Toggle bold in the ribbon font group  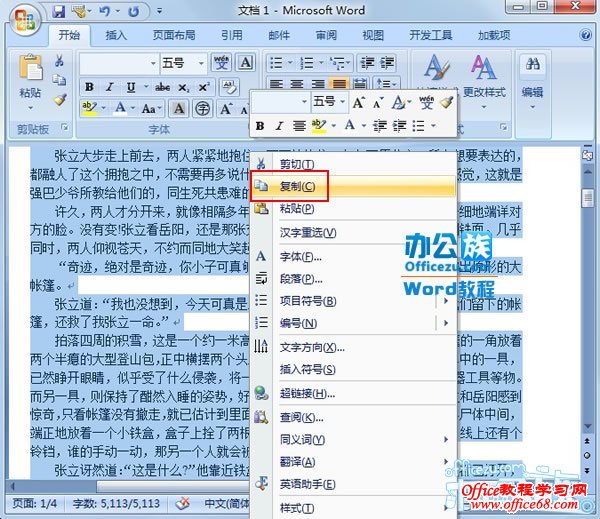(90, 87)
